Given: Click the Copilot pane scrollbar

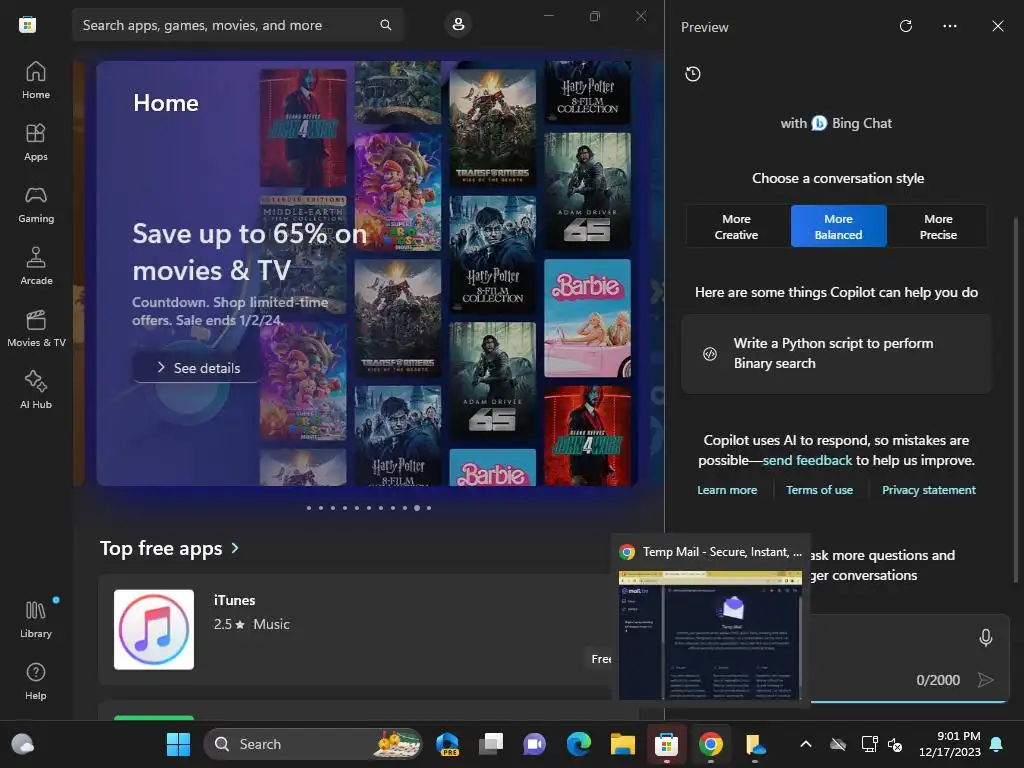Looking at the screenshot, I should pos(1016,398).
